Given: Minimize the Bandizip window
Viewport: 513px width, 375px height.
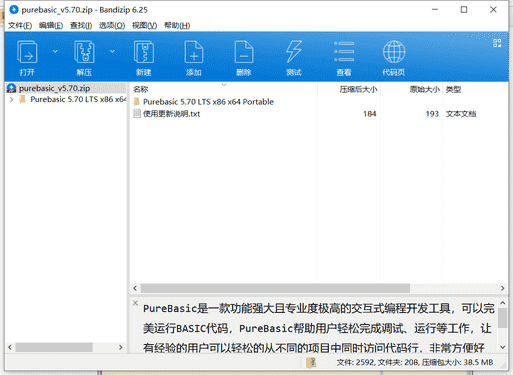Looking at the screenshot, I should click(x=435, y=10).
